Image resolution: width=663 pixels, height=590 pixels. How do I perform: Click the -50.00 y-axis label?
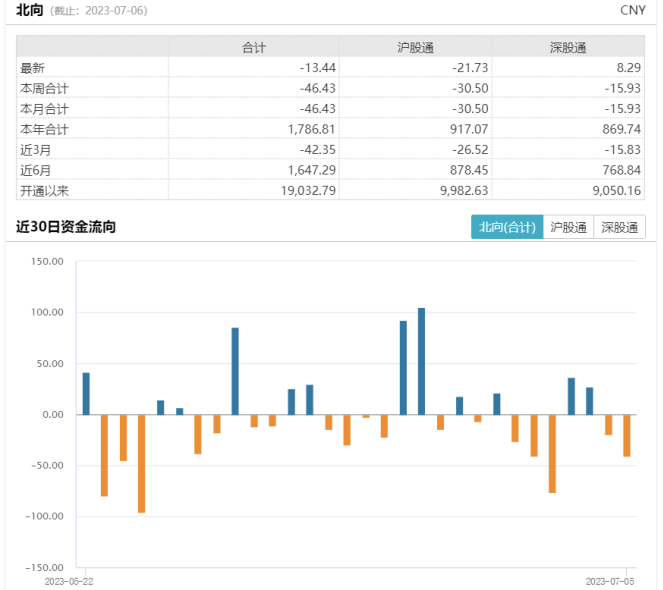(47, 466)
